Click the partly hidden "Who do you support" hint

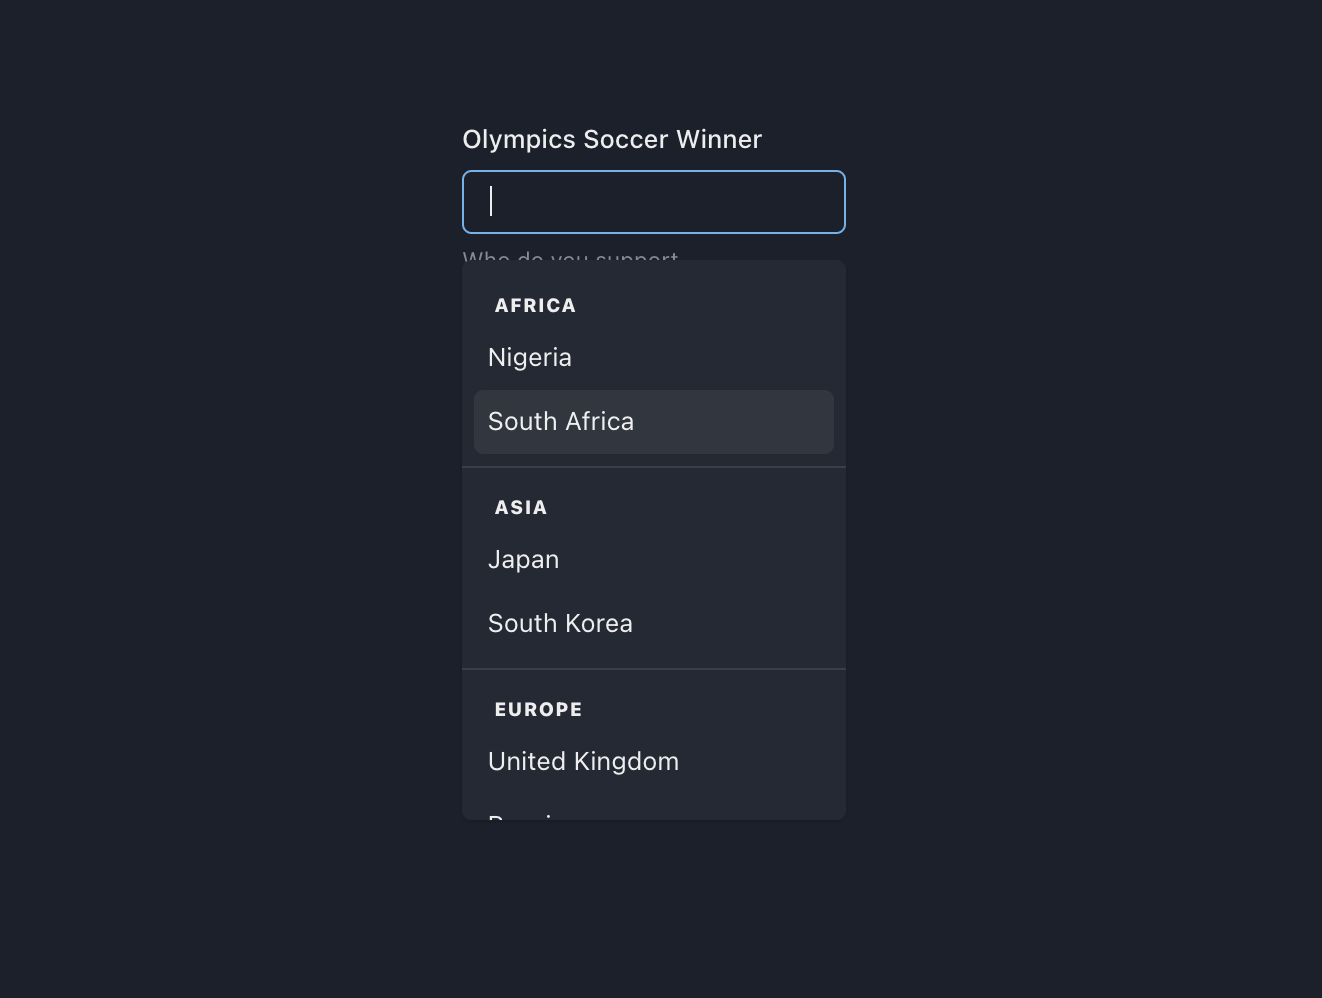(x=570, y=256)
